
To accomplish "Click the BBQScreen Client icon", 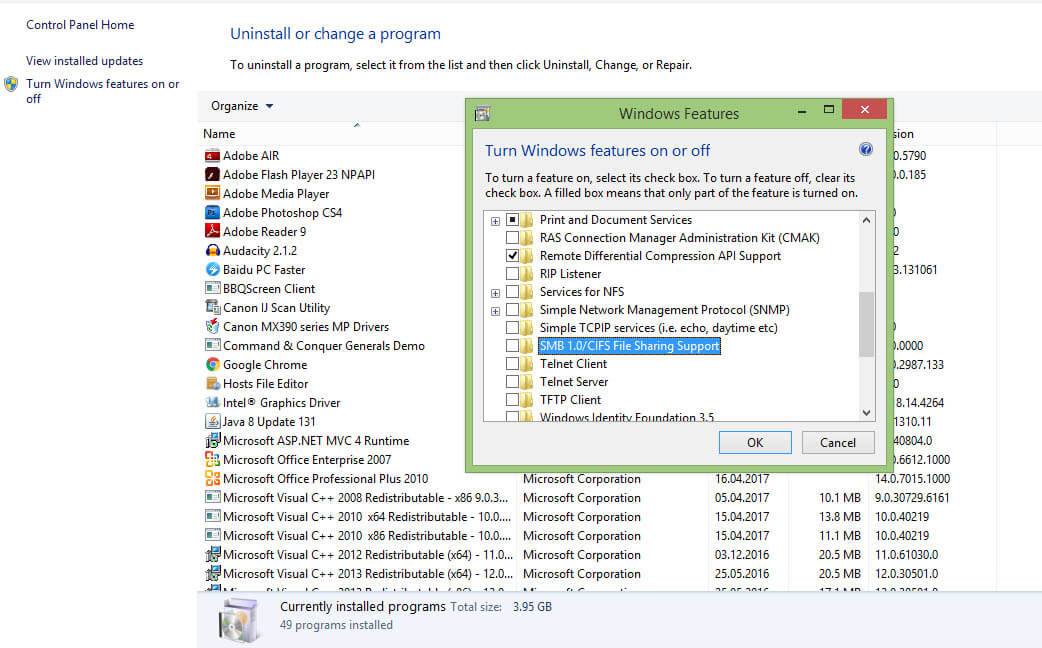I will click(212, 288).
